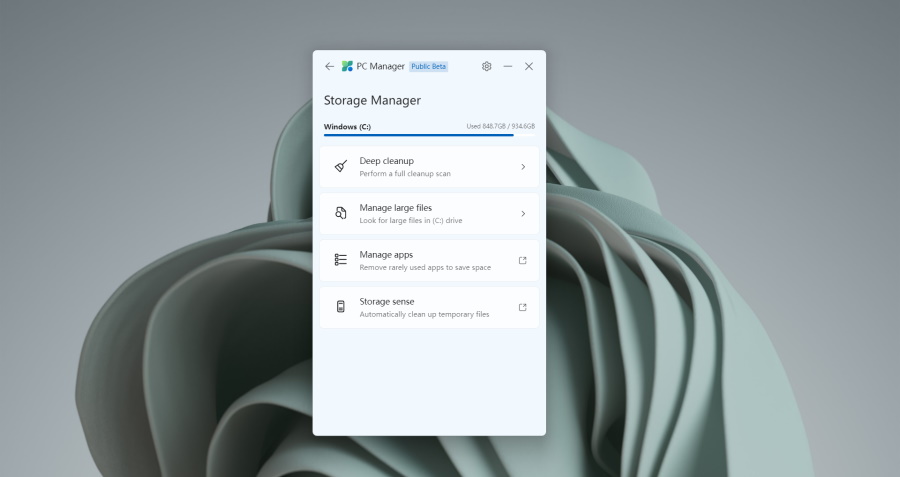This screenshot has height=477, width=900.
Task: Open the Storage sense option
Action: 429,307
